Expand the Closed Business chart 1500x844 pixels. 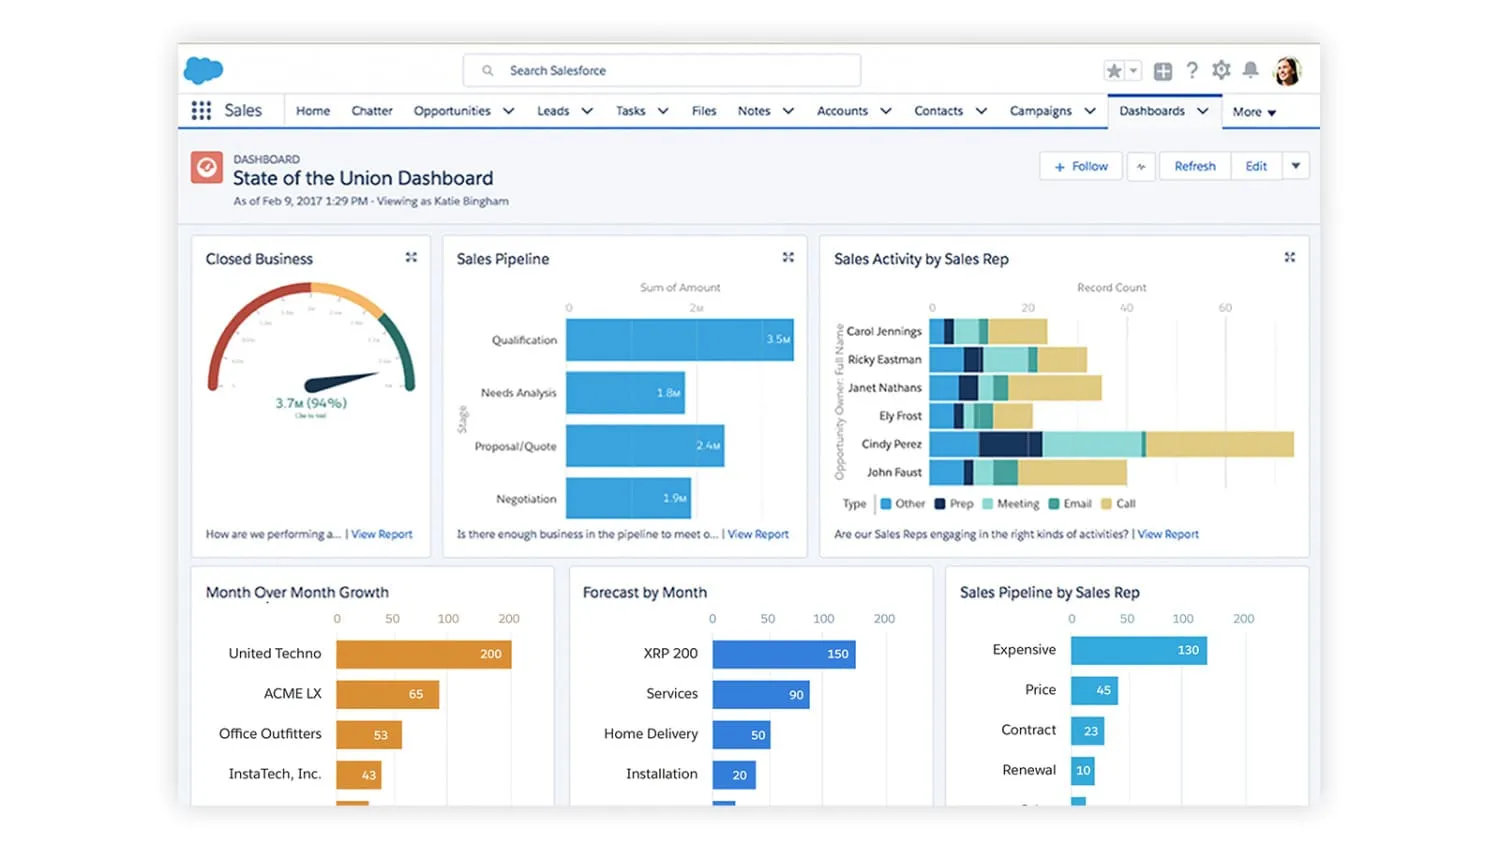411,258
